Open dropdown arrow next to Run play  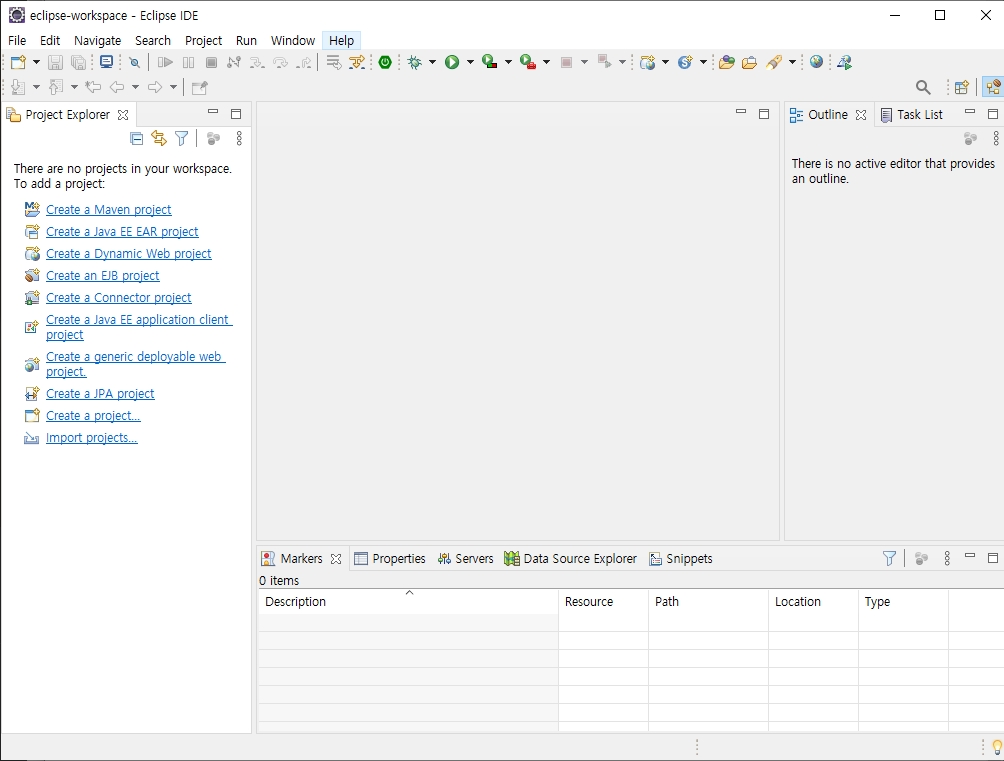pos(470,62)
